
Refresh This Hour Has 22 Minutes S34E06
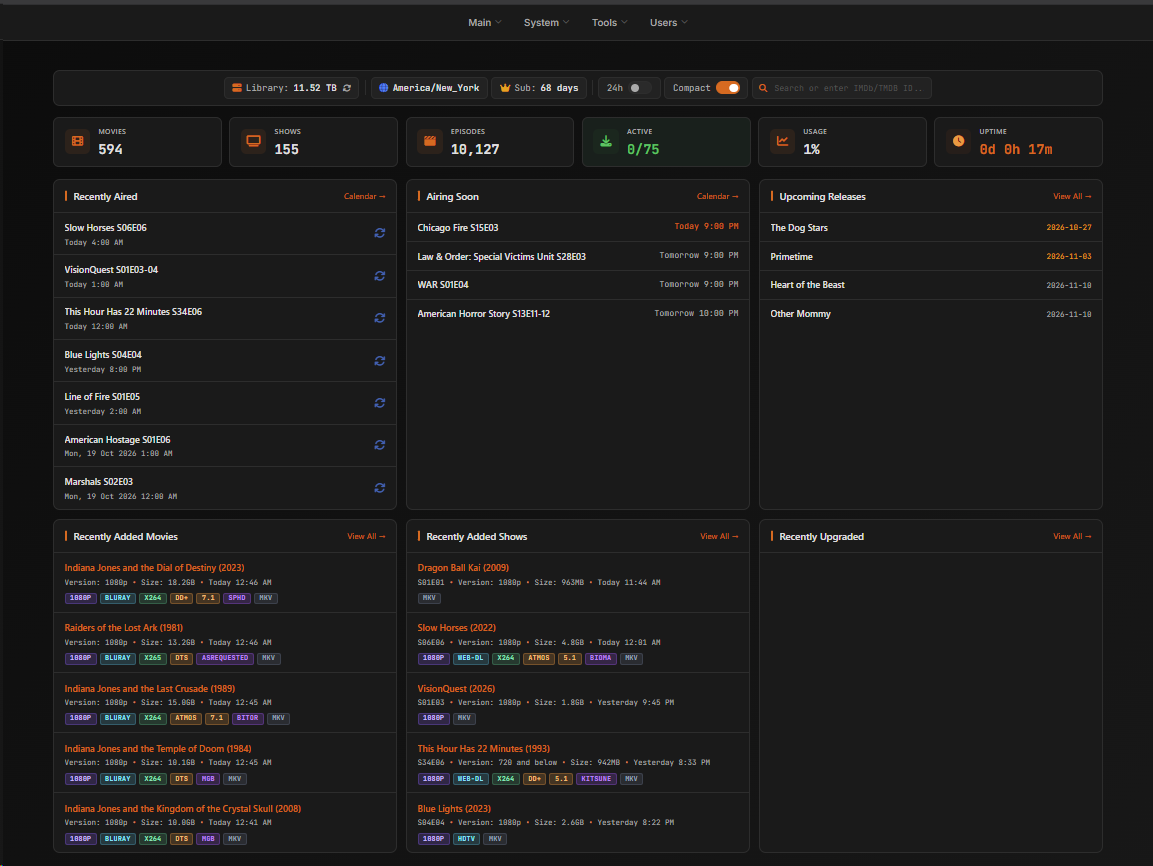[379, 318]
